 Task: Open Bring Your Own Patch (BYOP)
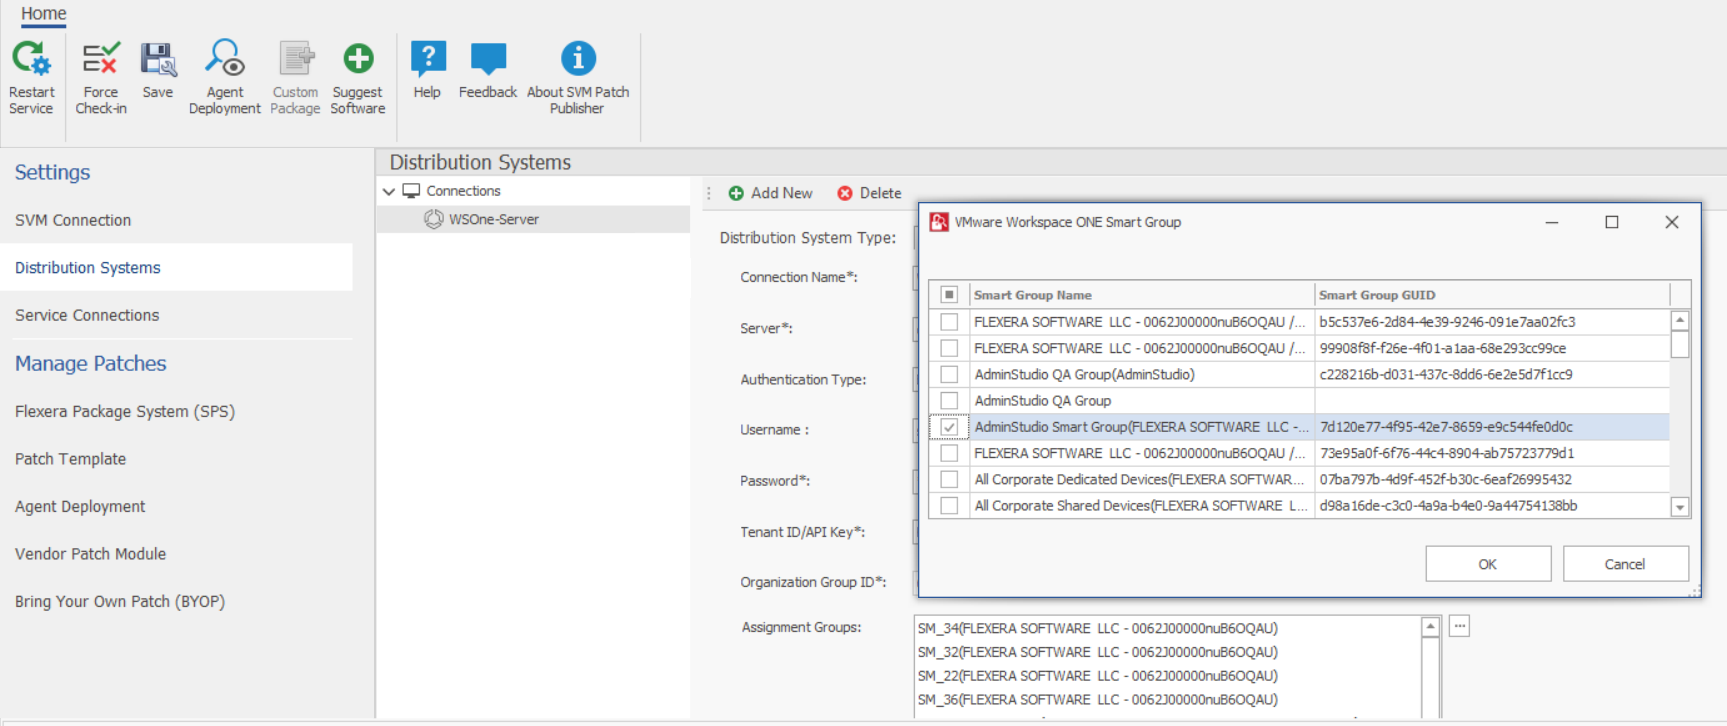[x=120, y=602]
